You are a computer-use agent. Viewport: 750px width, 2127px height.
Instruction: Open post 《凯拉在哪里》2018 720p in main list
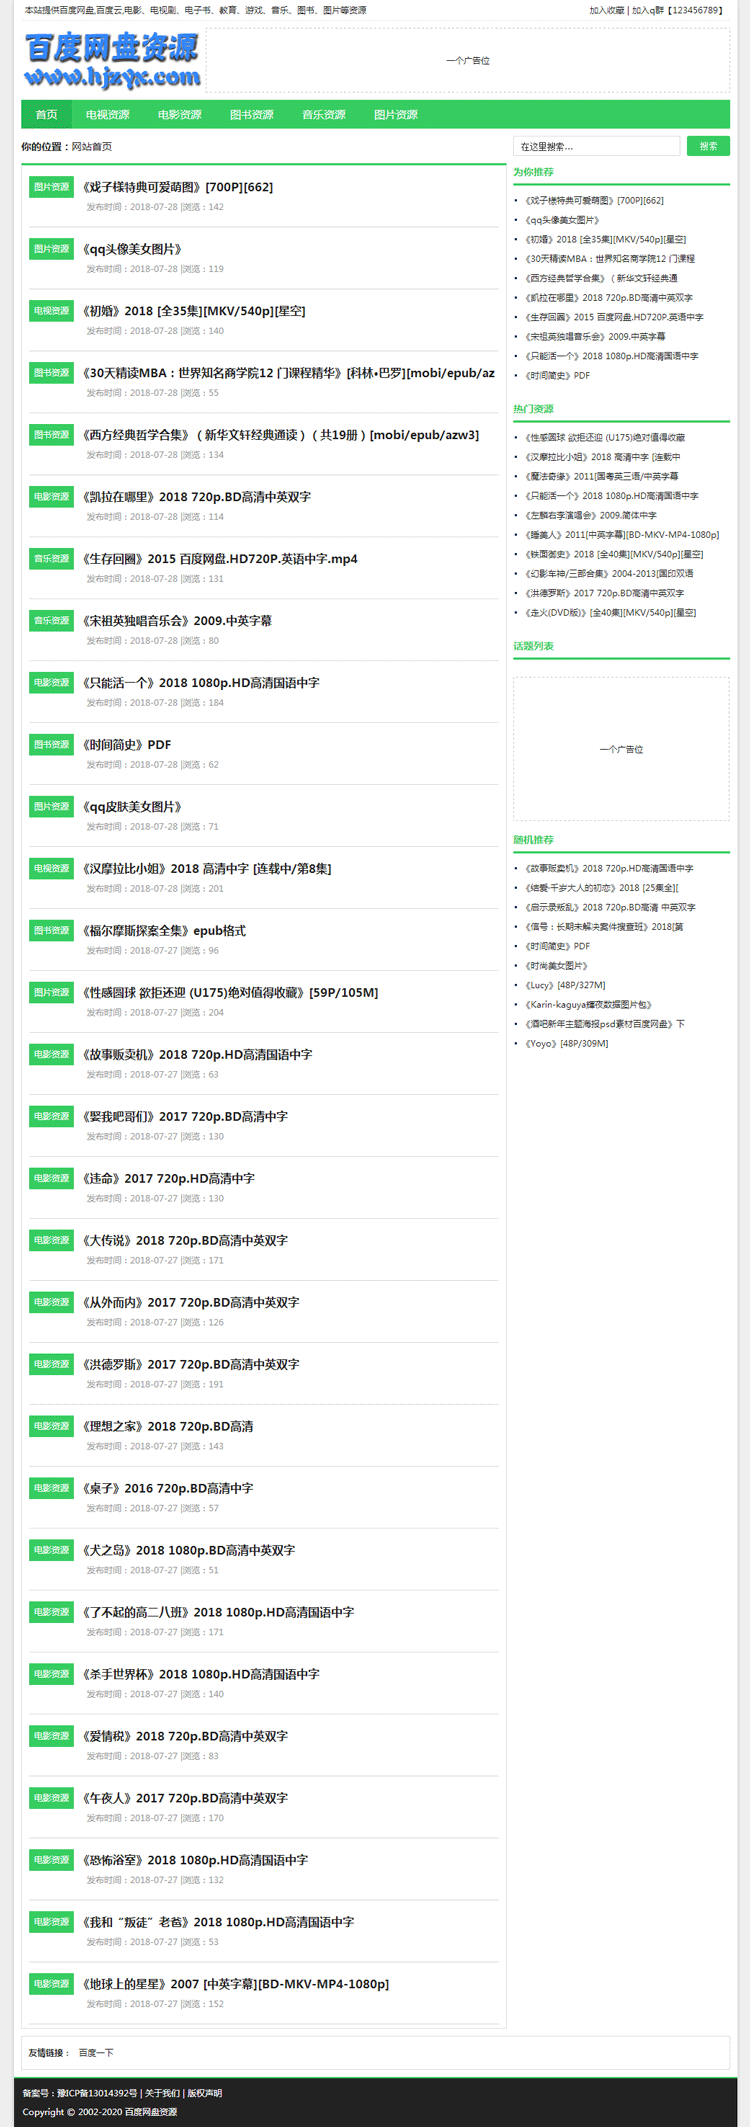196,497
